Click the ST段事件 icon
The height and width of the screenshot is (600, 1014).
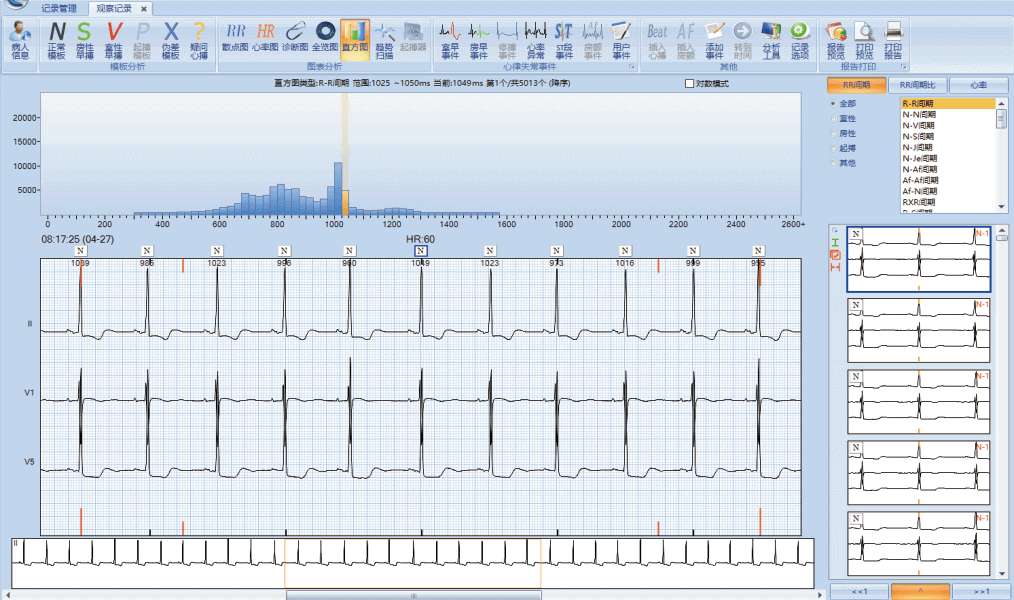pyautogui.click(x=564, y=40)
